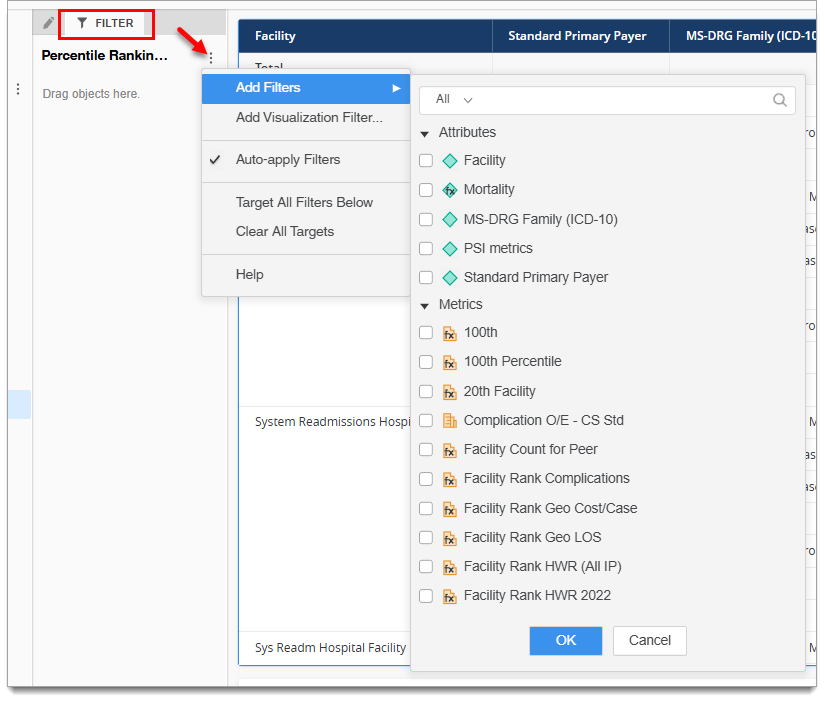Collapse the Metrics section

(x=425, y=305)
